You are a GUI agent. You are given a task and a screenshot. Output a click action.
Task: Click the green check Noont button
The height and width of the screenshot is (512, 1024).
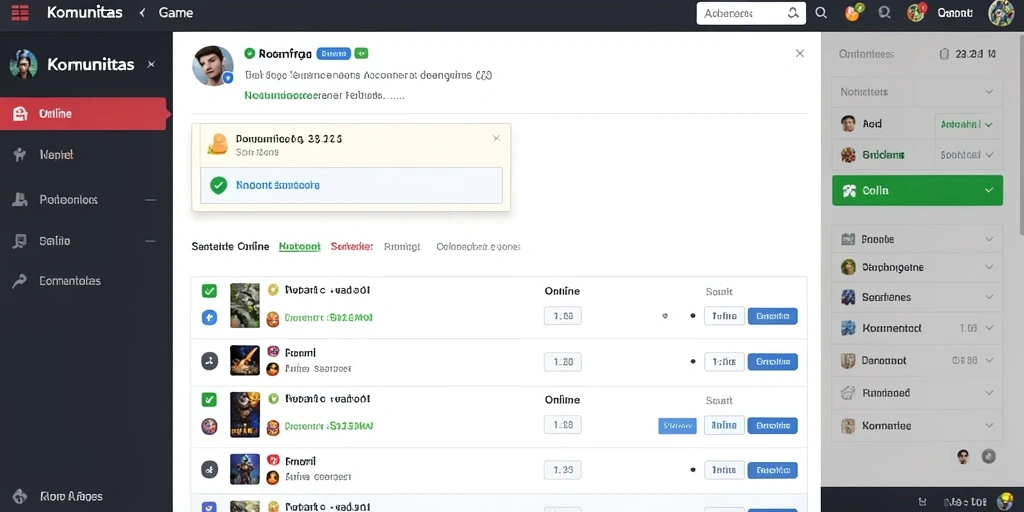(x=351, y=185)
